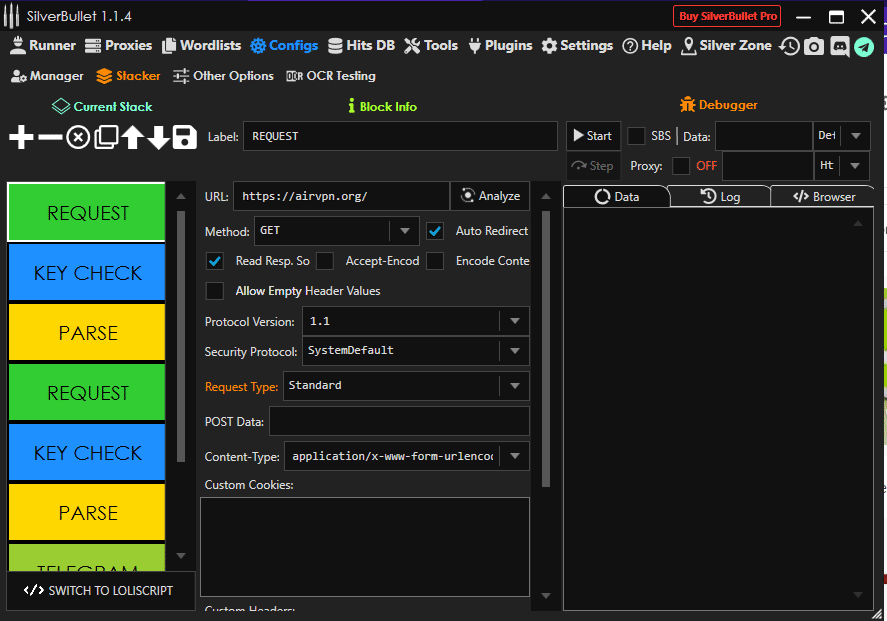Screen dimensions: 887x621
Task: Click the block stack scrollbar
Action: point(181,336)
